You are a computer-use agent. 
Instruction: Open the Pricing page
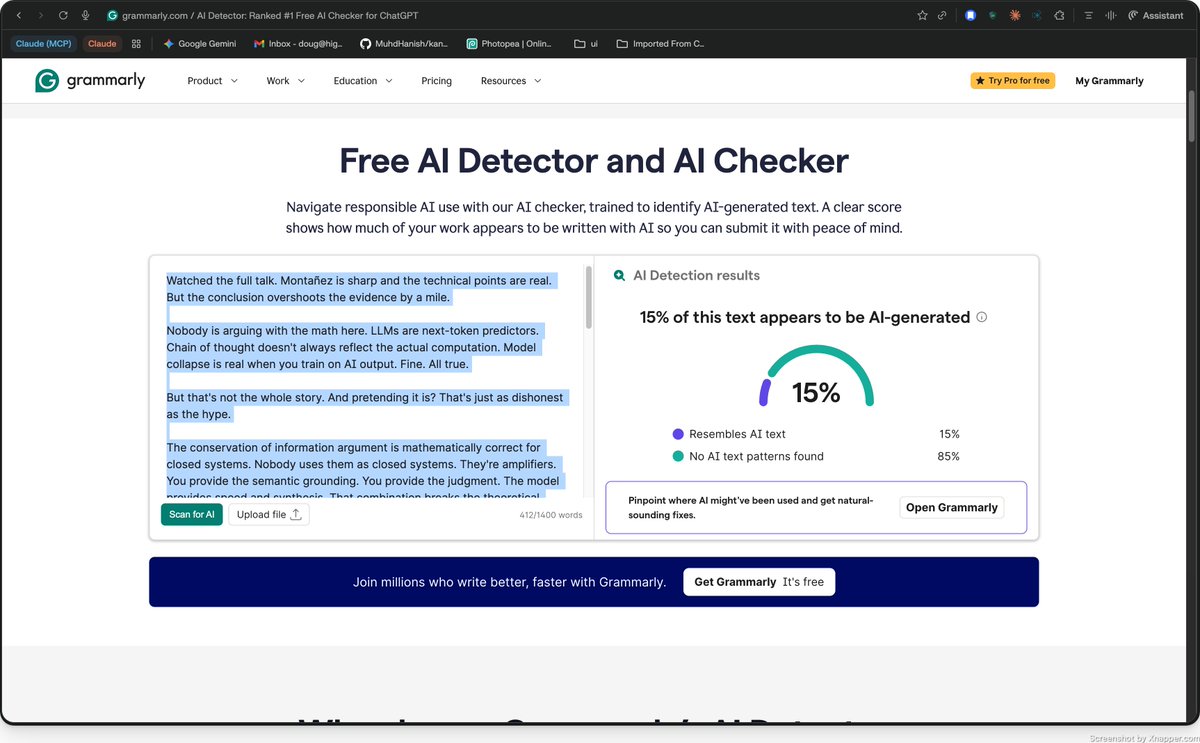436,81
